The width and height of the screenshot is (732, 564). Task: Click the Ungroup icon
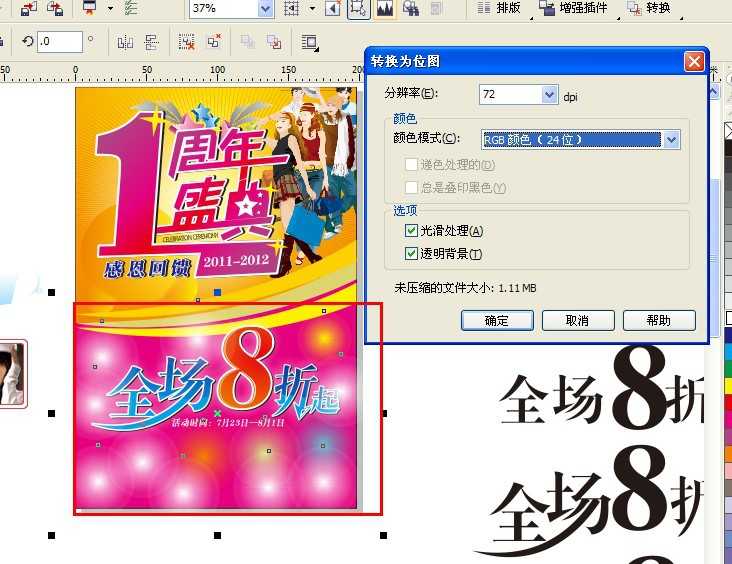click(x=187, y=42)
